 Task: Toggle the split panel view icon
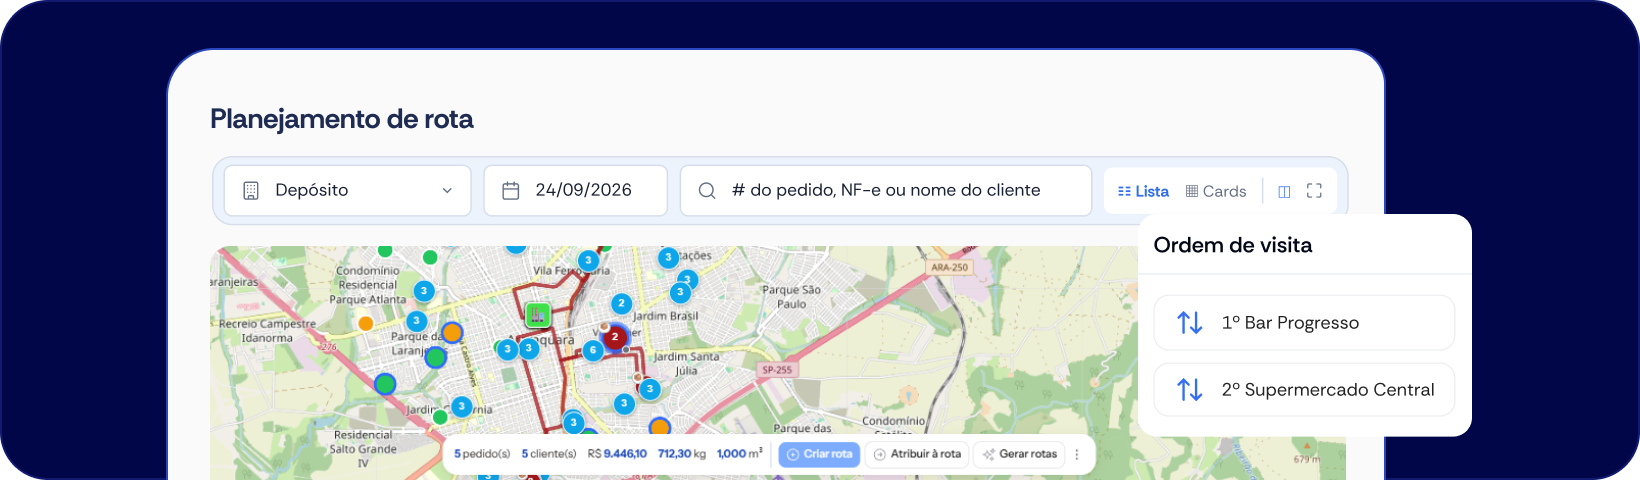tap(1284, 191)
